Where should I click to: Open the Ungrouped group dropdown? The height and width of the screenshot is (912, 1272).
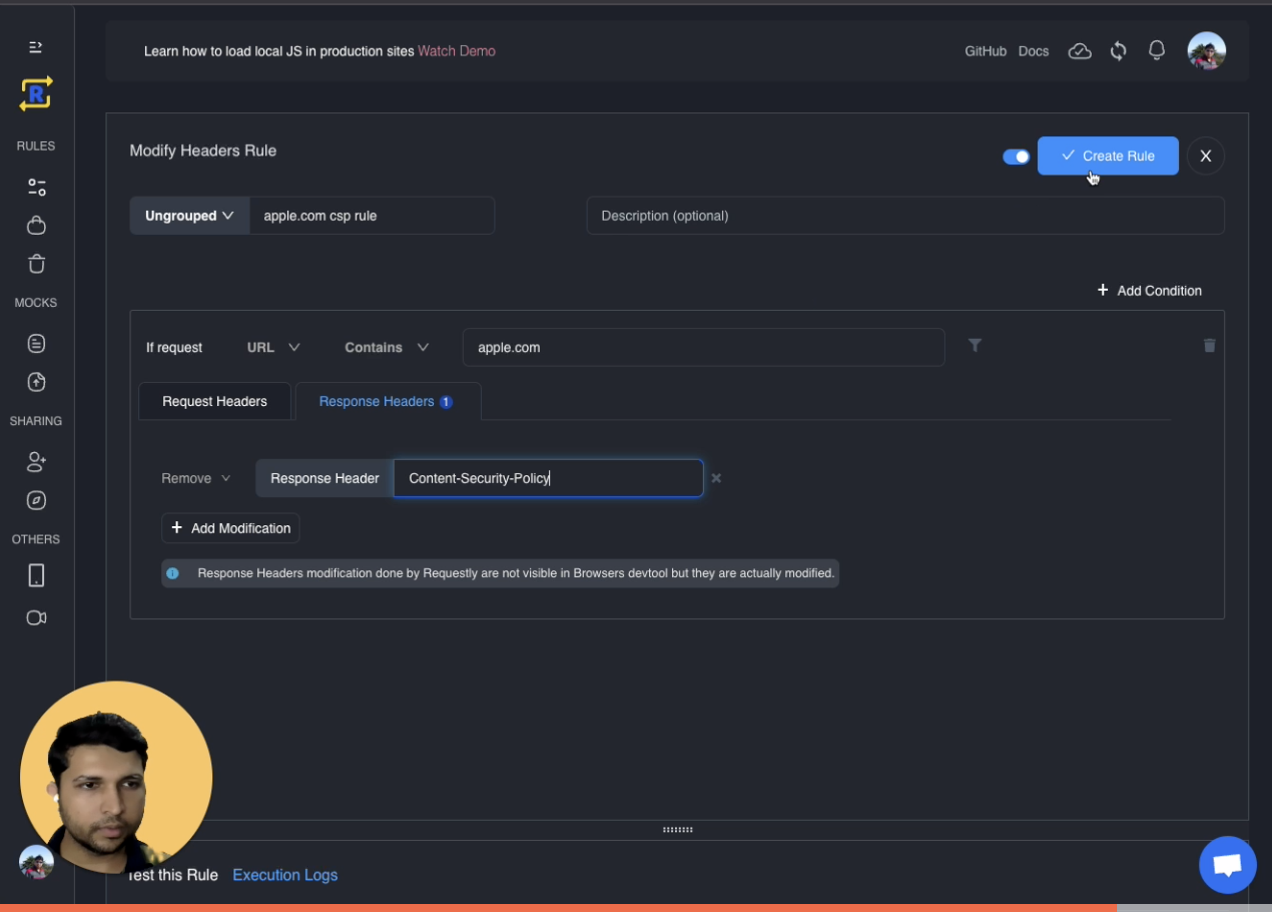[x=189, y=216]
